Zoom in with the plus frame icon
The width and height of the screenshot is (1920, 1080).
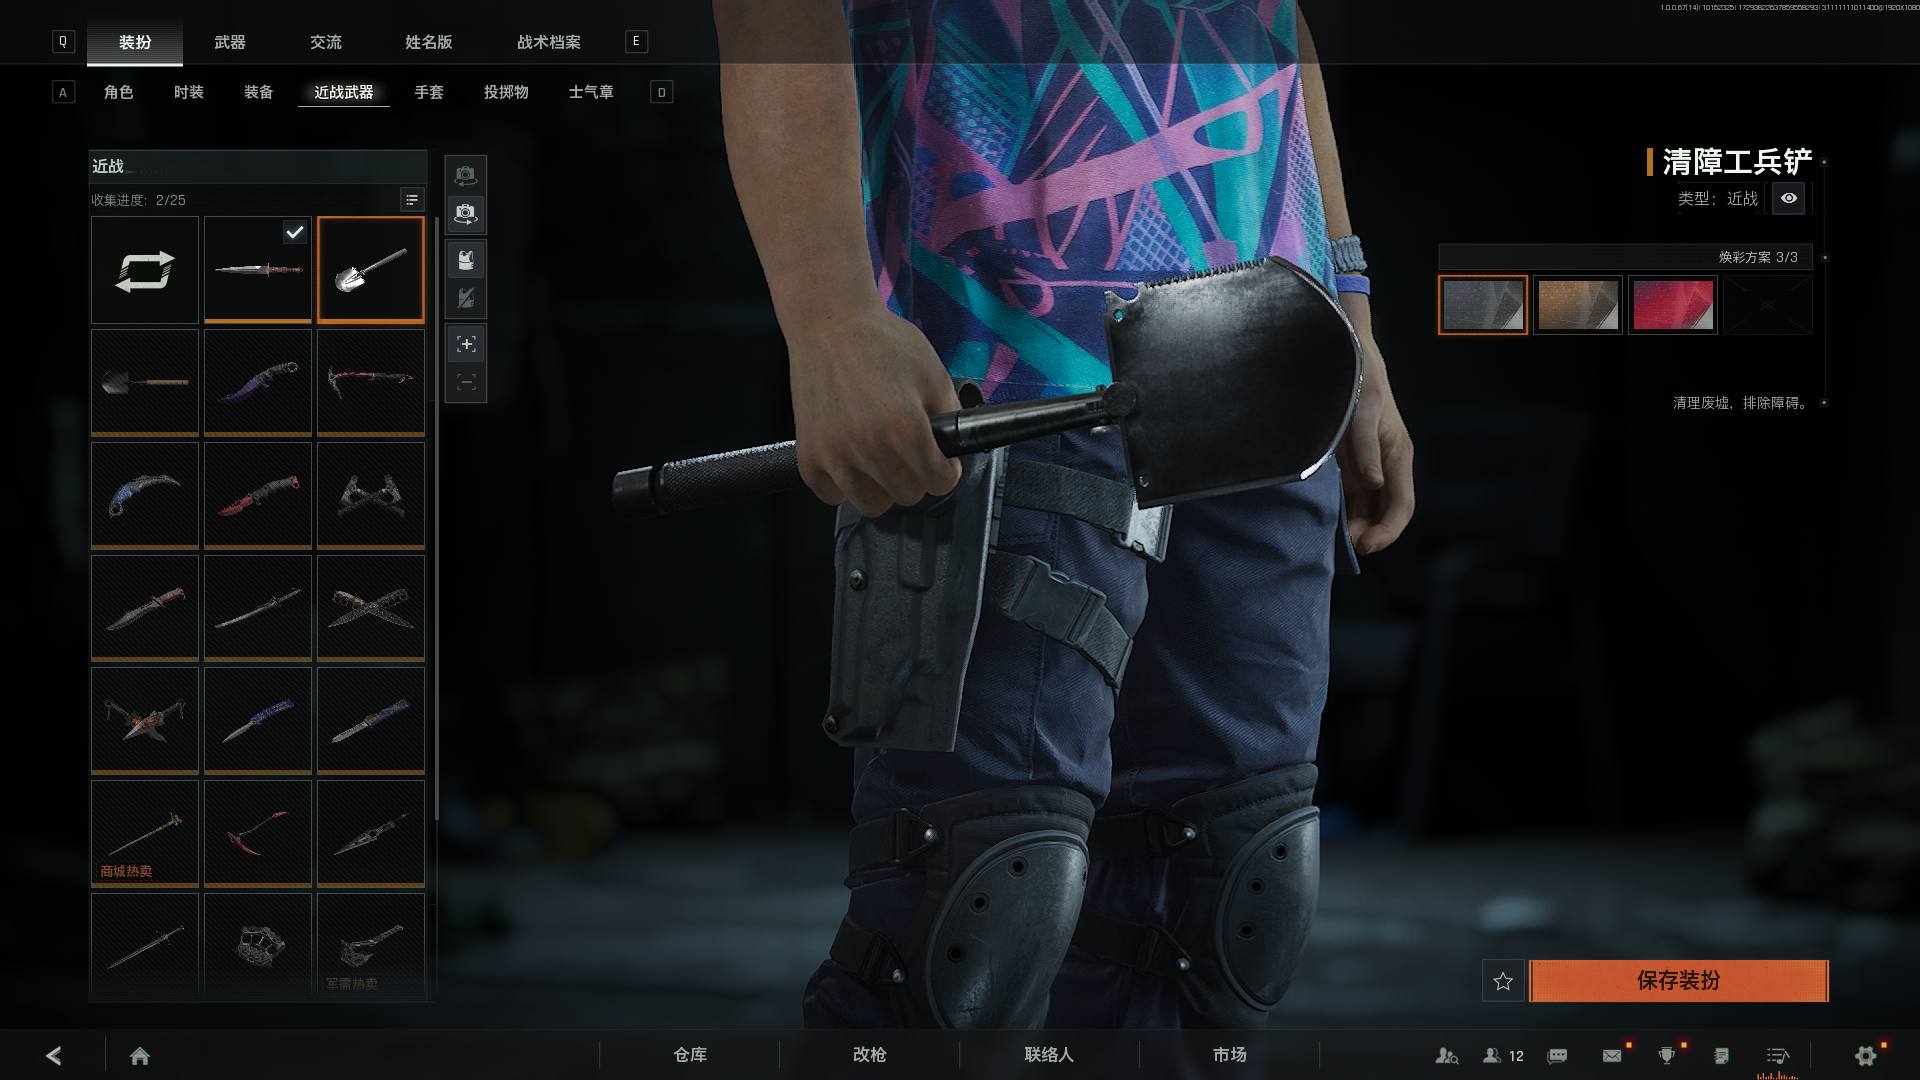coord(466,344)
